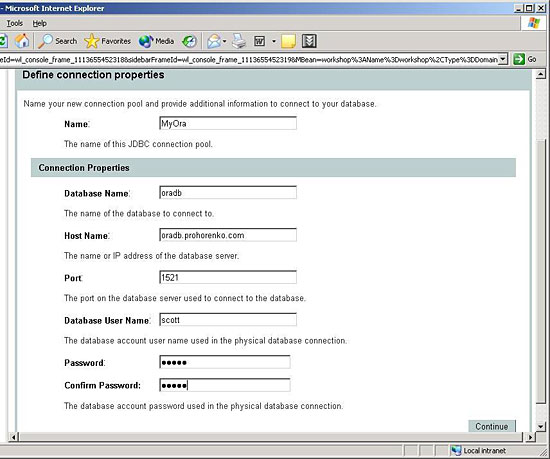
Task: Expand the Mail icon dropdown arrow
Action: [224, 41]
